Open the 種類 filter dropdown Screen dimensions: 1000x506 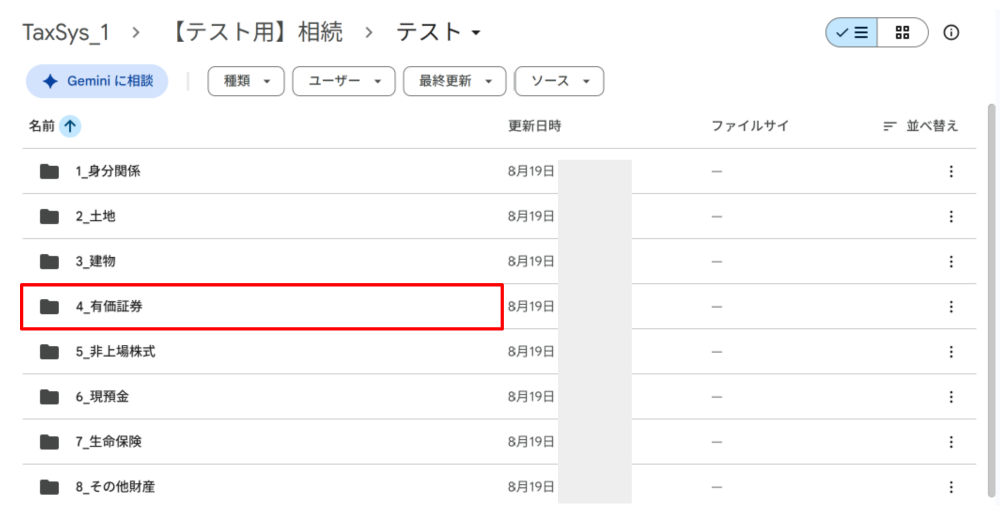(246, 81)
